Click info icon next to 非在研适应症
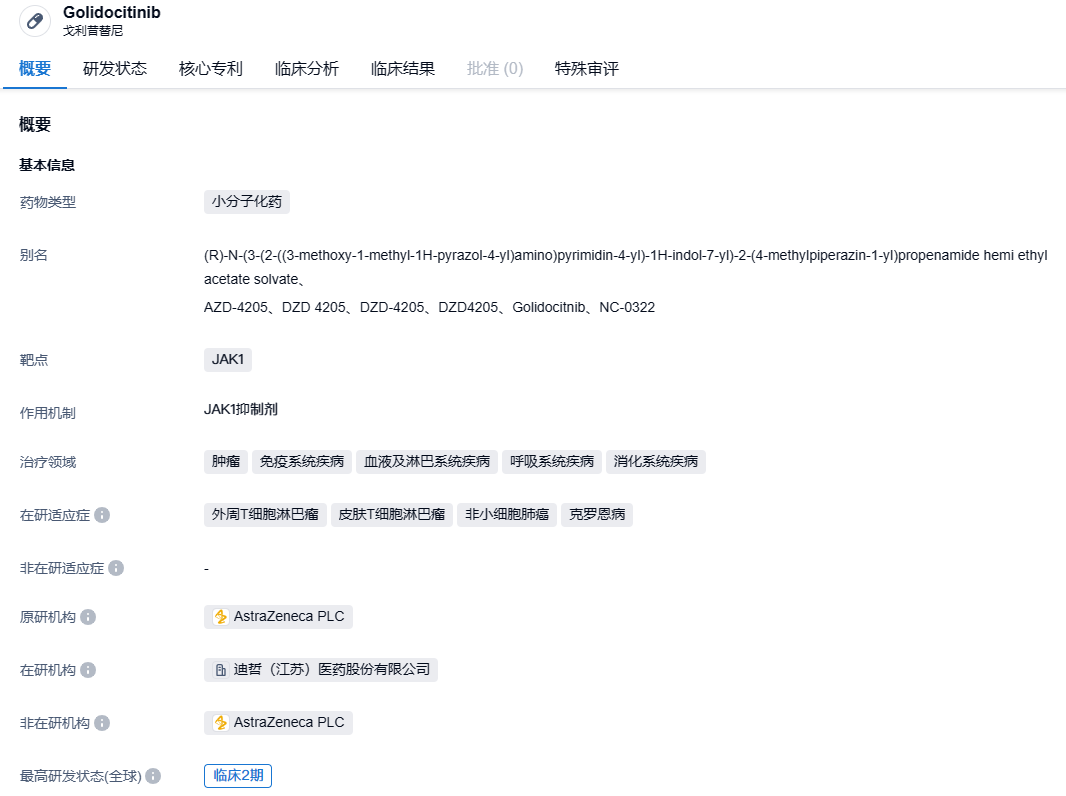The width and height of the screenshot is (1066, 796). 116,568
